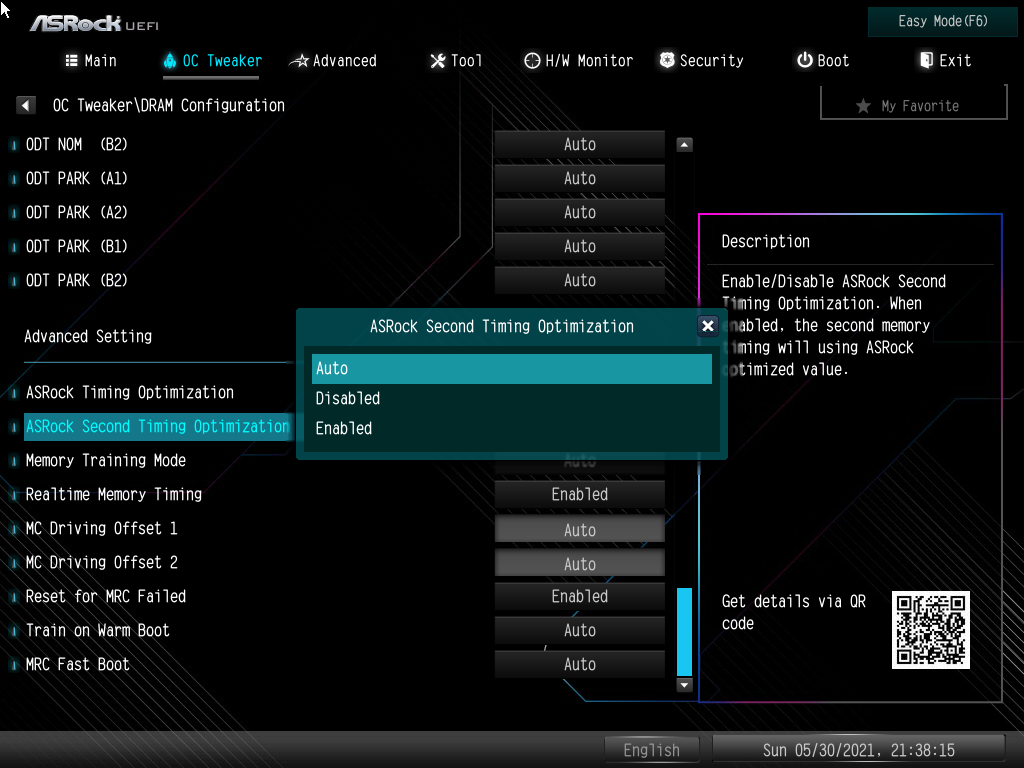Select MC Driving Offset 1 setting
1024x768 pixels.
(101, 528)
